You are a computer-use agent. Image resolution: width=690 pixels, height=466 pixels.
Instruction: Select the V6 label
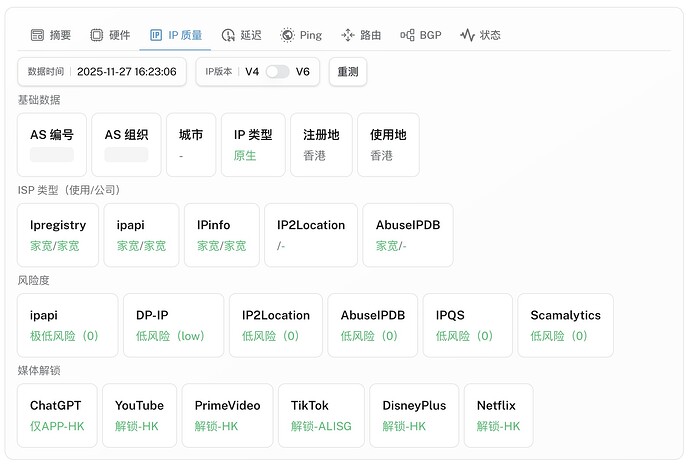(302, 71)
